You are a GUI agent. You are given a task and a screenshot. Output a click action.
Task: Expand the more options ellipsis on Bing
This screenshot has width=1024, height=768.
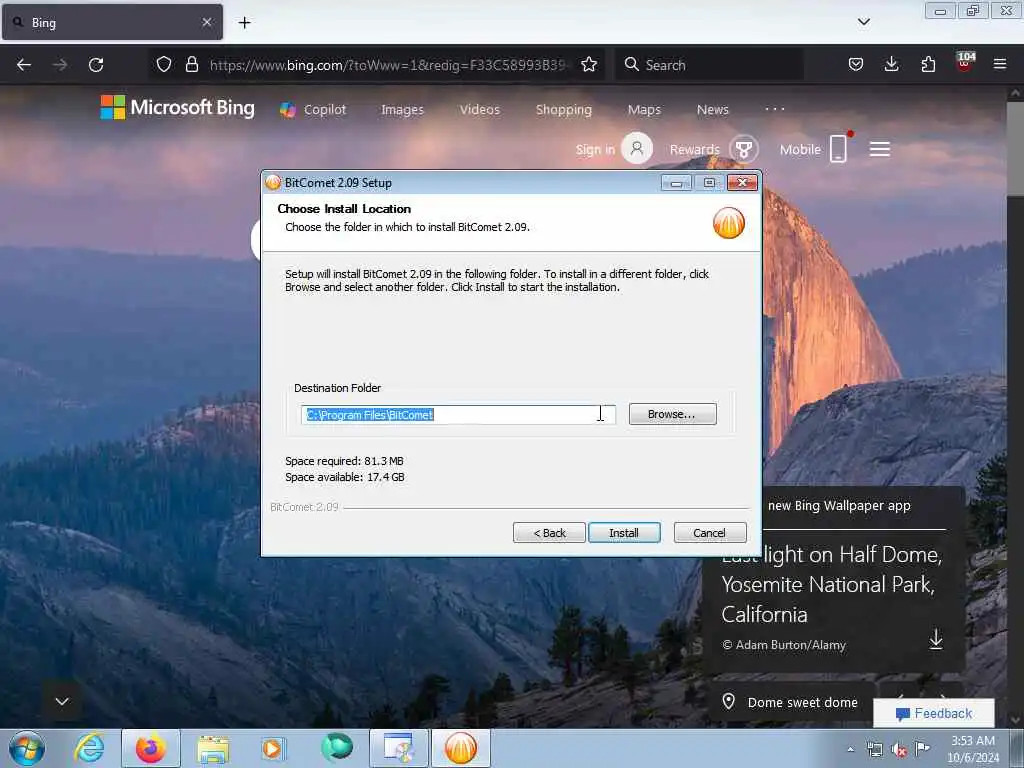[x=775, y=109]
